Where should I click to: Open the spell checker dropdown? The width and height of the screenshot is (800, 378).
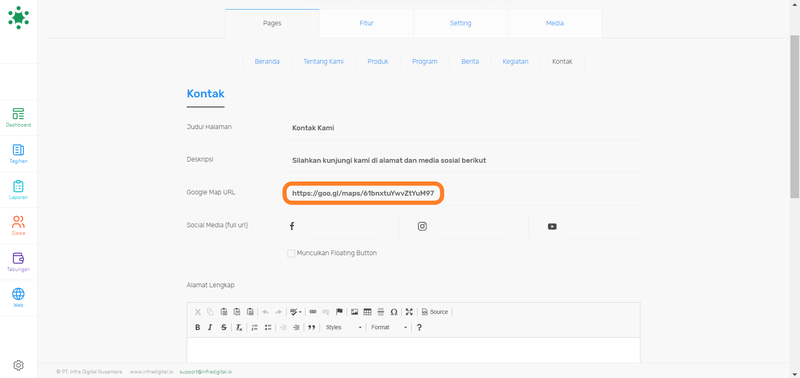[x=295, y=312]
